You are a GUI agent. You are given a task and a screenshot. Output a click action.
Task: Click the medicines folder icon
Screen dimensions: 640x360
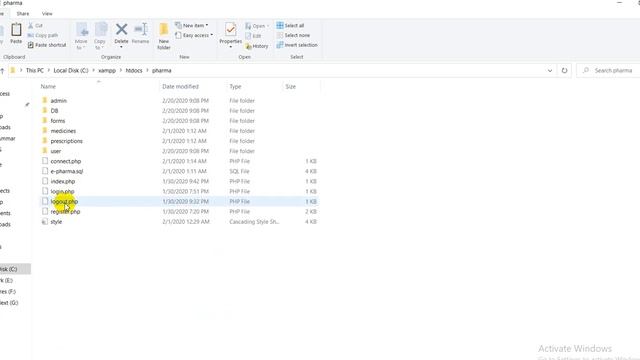(x=45, y=131)
